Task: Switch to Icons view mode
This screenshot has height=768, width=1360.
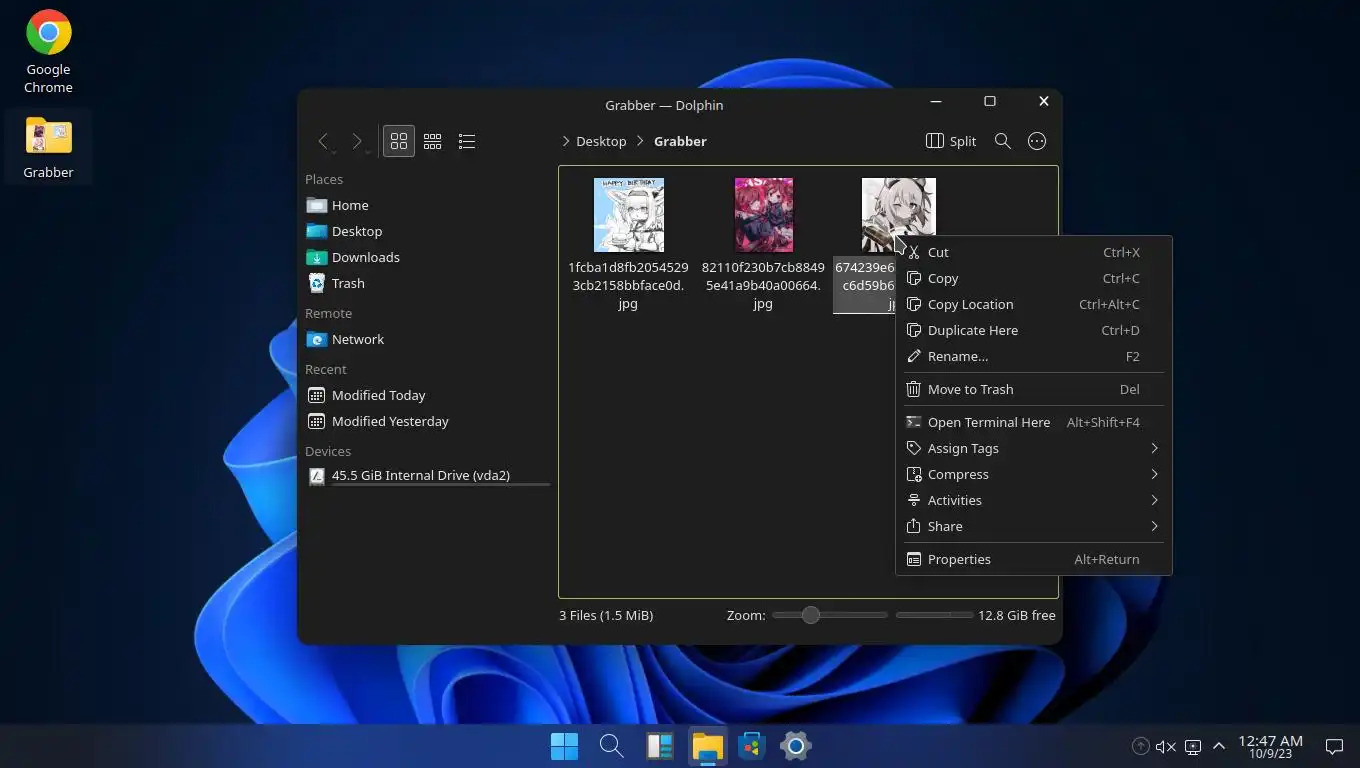Action: click(398, 141)
